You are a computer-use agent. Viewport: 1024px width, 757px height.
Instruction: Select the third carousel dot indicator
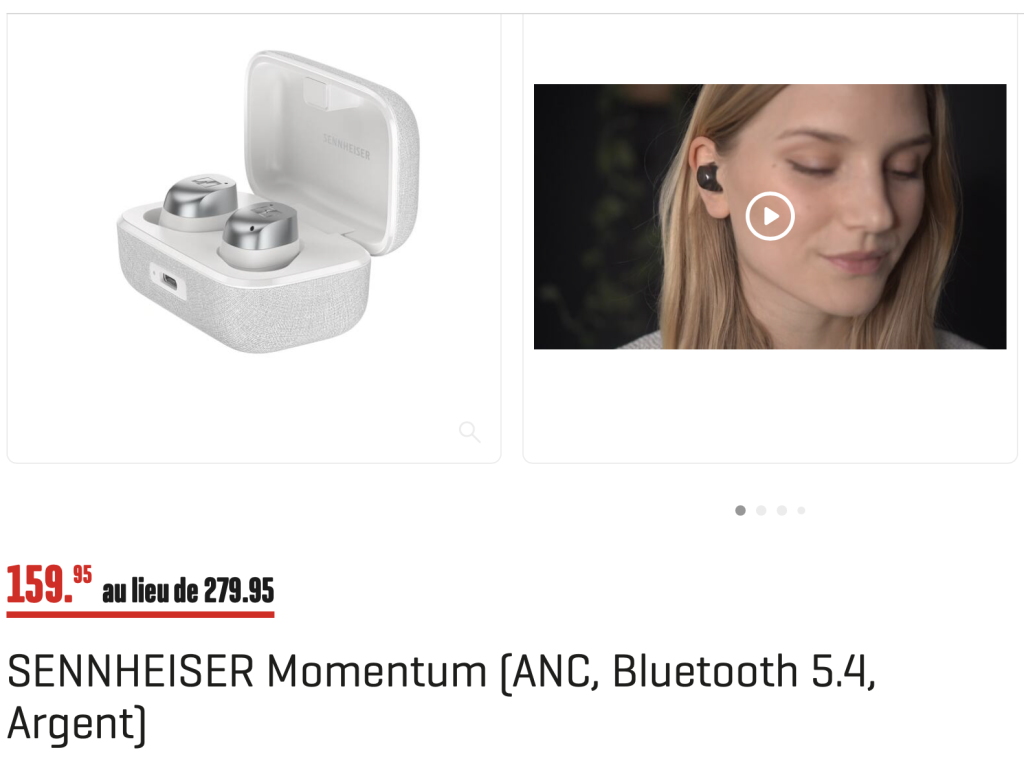(x=782, y=510)
